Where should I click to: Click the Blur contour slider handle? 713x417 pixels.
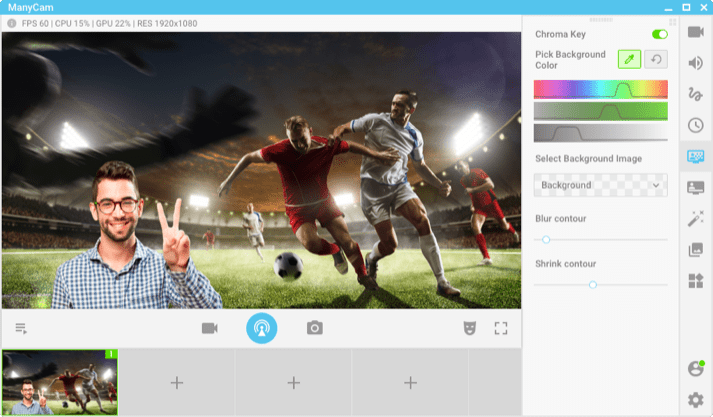click(546, 240)
